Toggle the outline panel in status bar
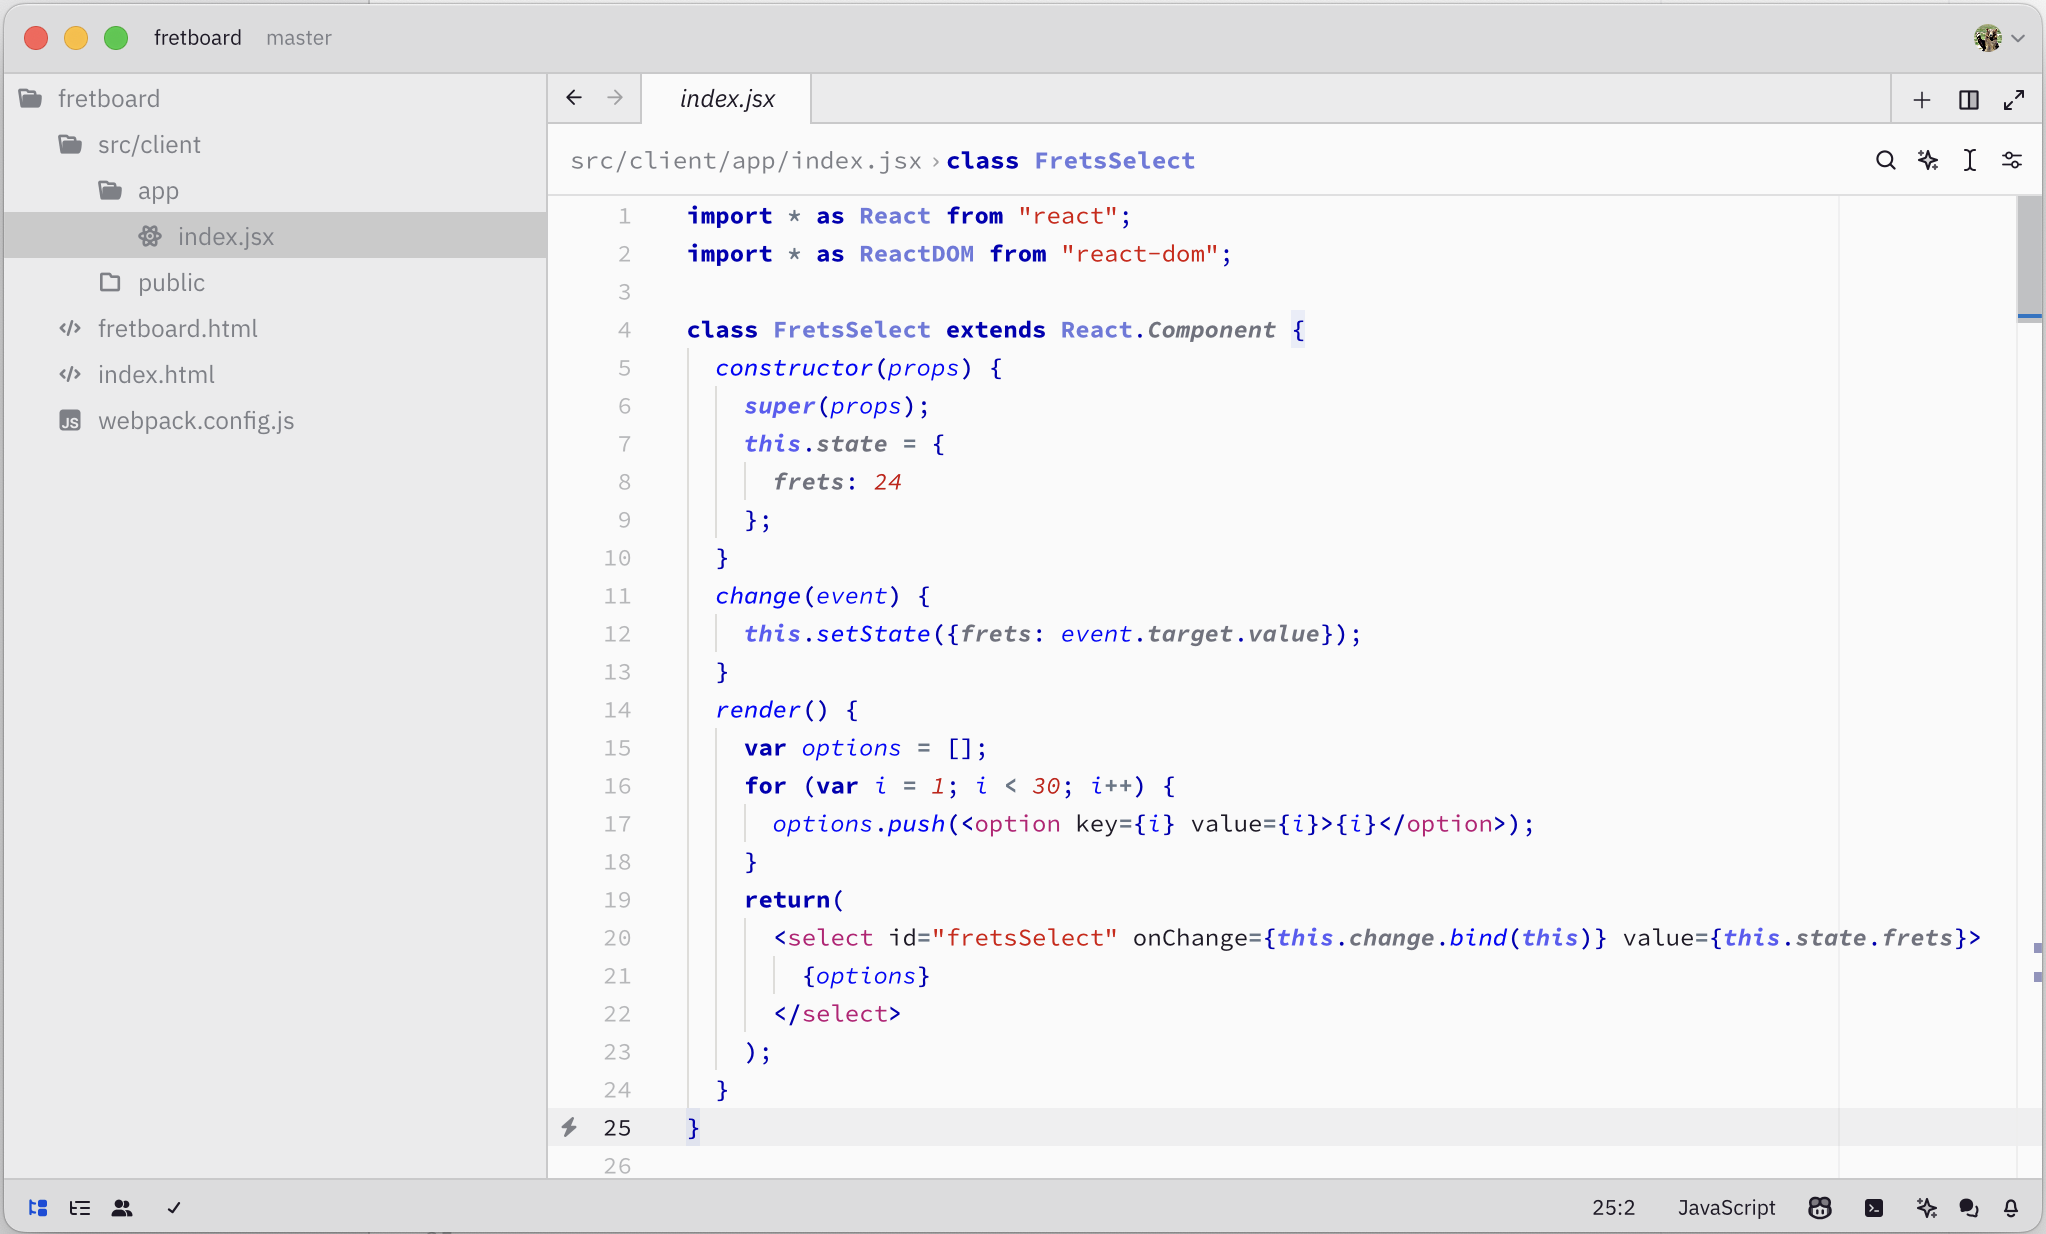Viewport: 2046px width, 1234px height. click(x=80, y=1208)
